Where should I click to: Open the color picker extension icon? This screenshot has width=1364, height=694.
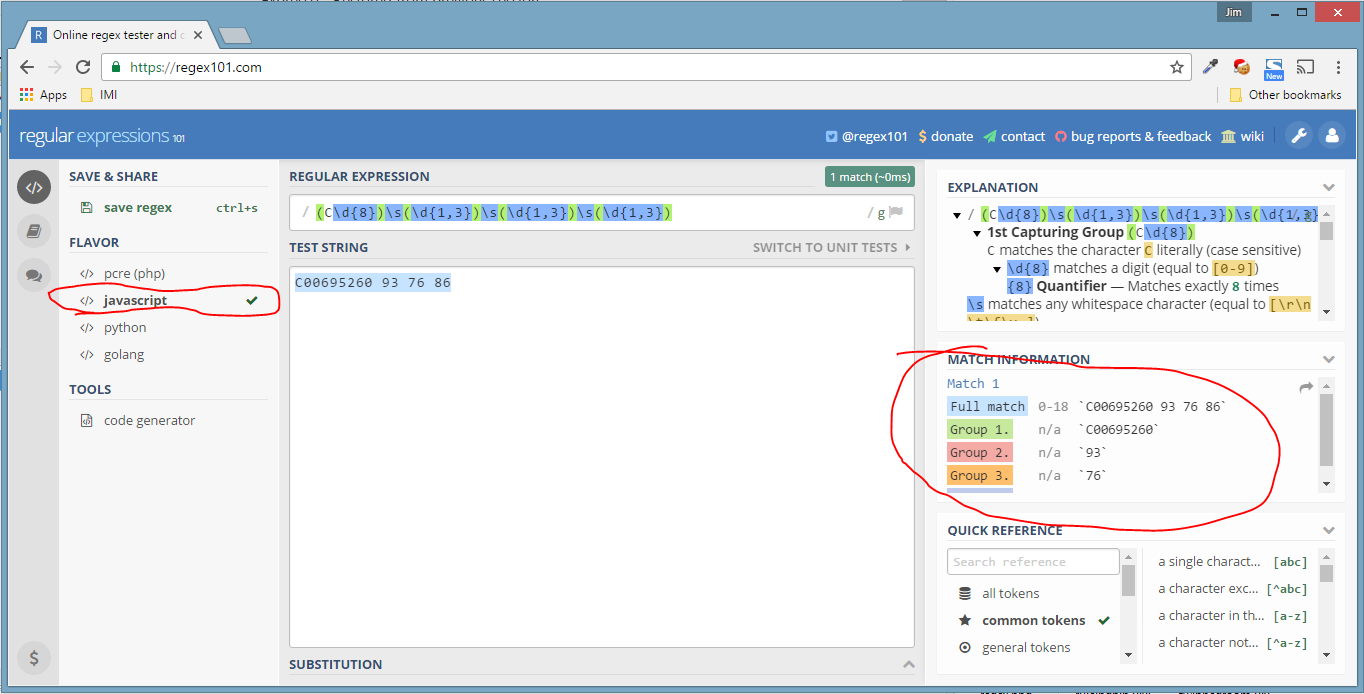pyautogui.click(x=1210, y=67)
